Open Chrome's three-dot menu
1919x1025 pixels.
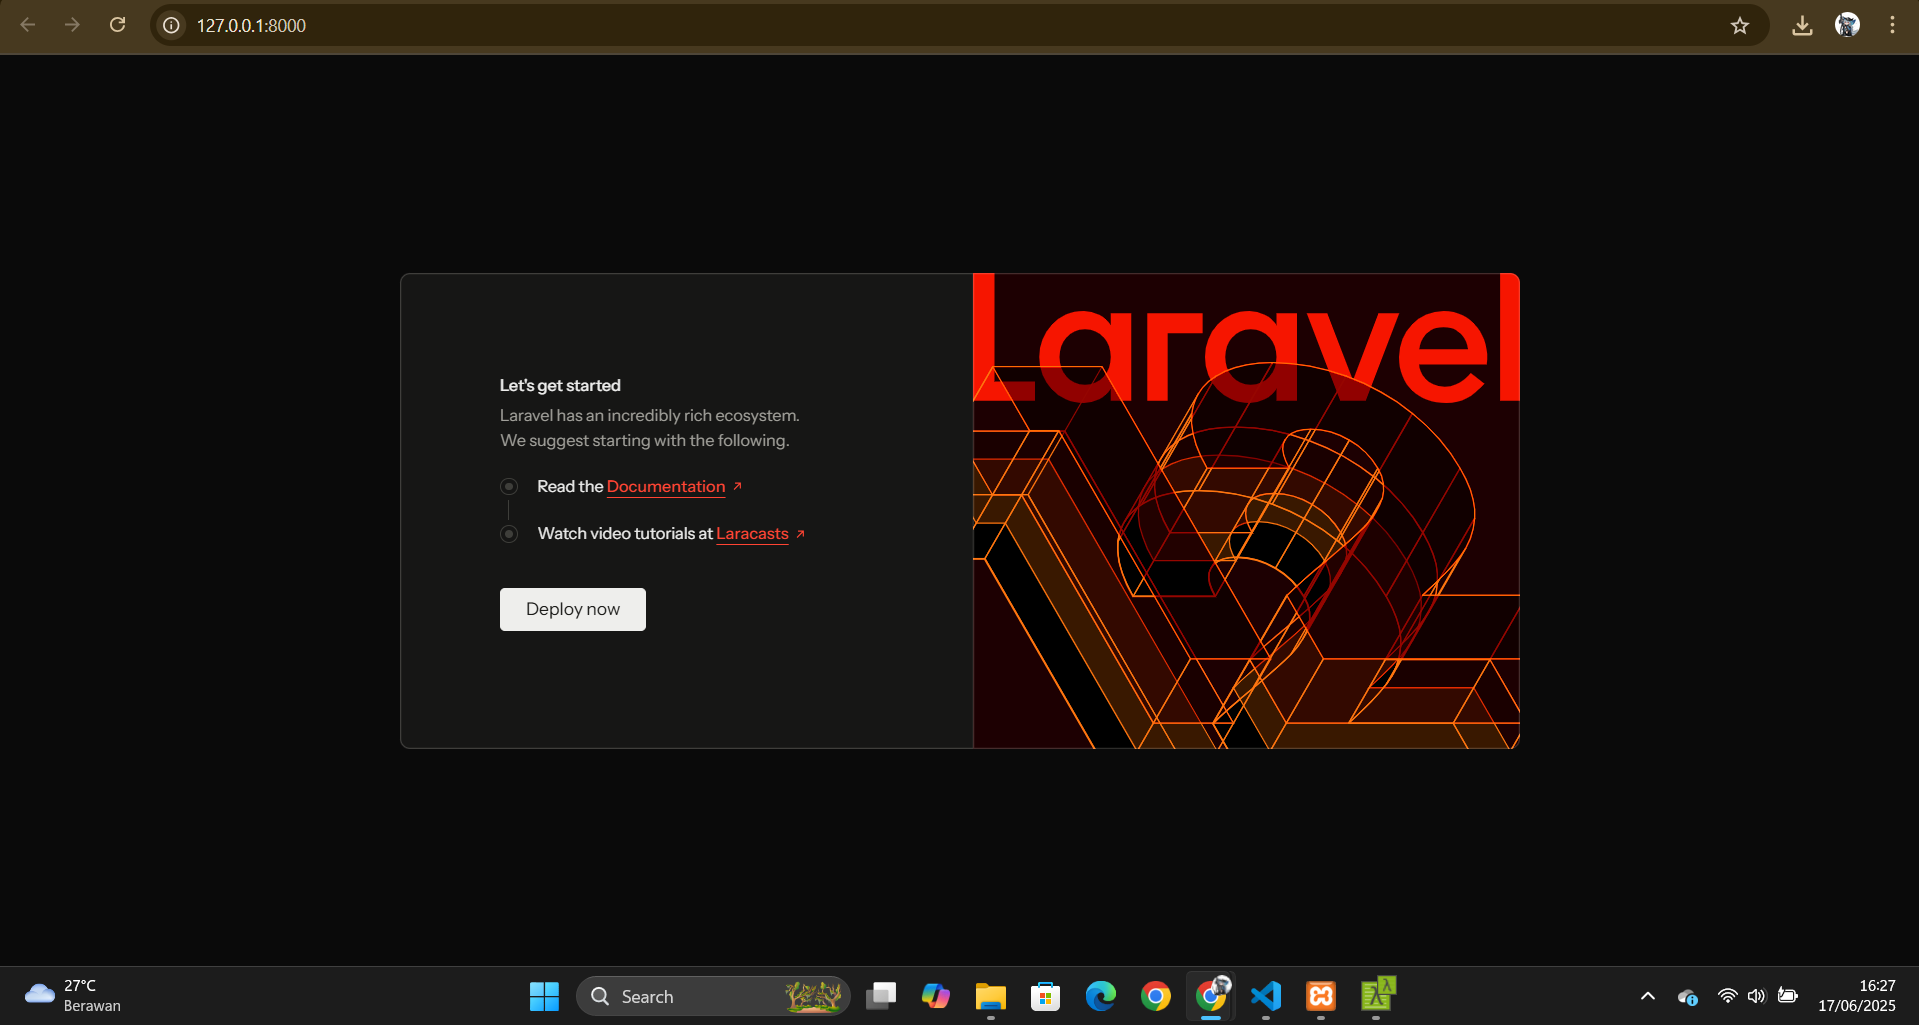(x=1892, y=25)
